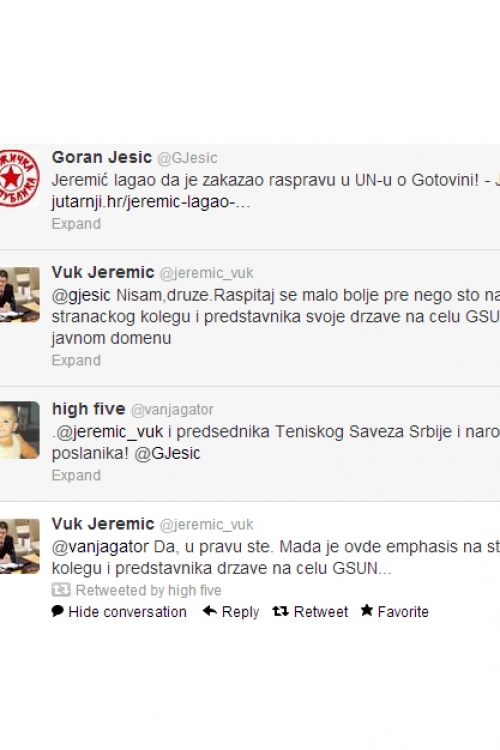Image resolution: width=500 pixels, height=750 pixels.
Task: Click the @vanjagator handle next to high five
Action: tap(172, 409)
